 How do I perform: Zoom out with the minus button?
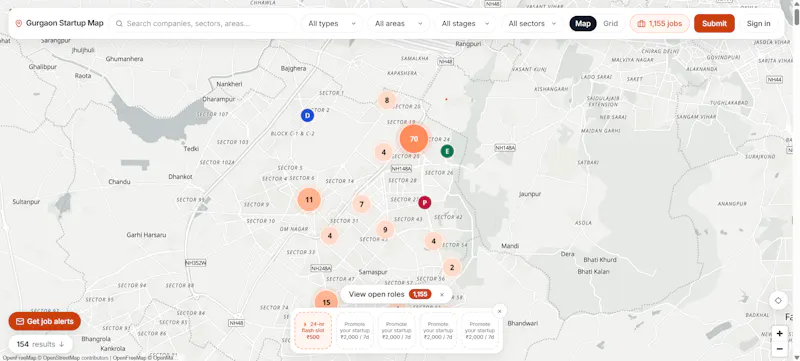[780, 349]
